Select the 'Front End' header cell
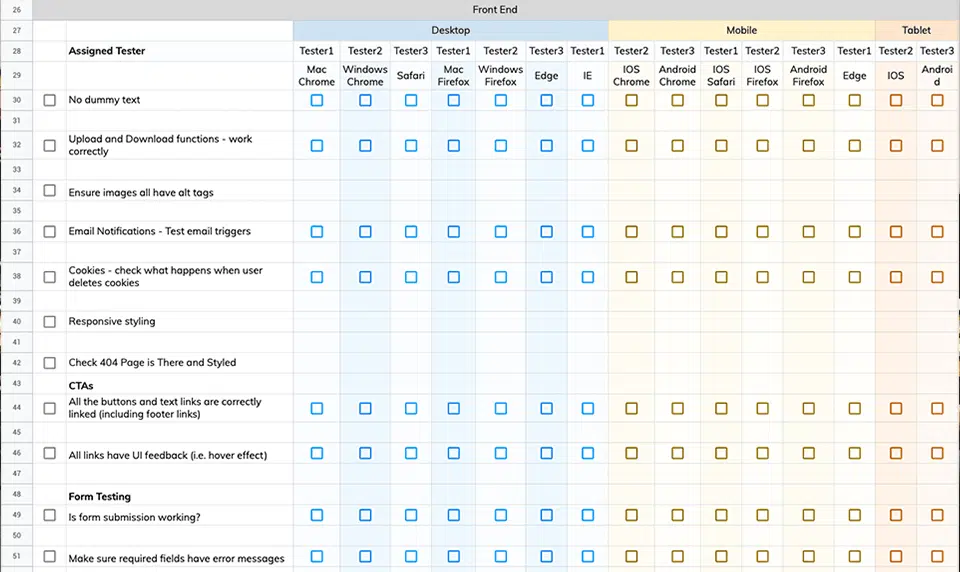The image size is (960, 572). click(x=495, y=10)
